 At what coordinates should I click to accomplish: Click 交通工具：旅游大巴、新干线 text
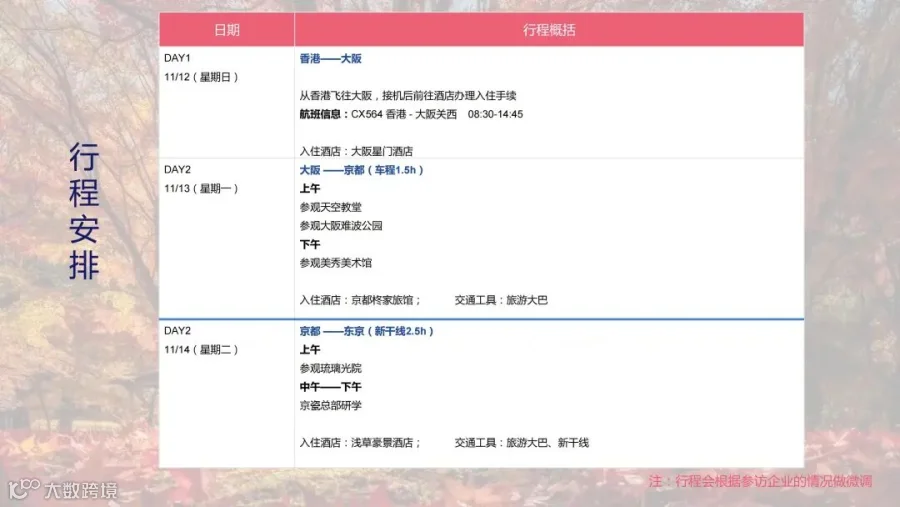[522, 443]
